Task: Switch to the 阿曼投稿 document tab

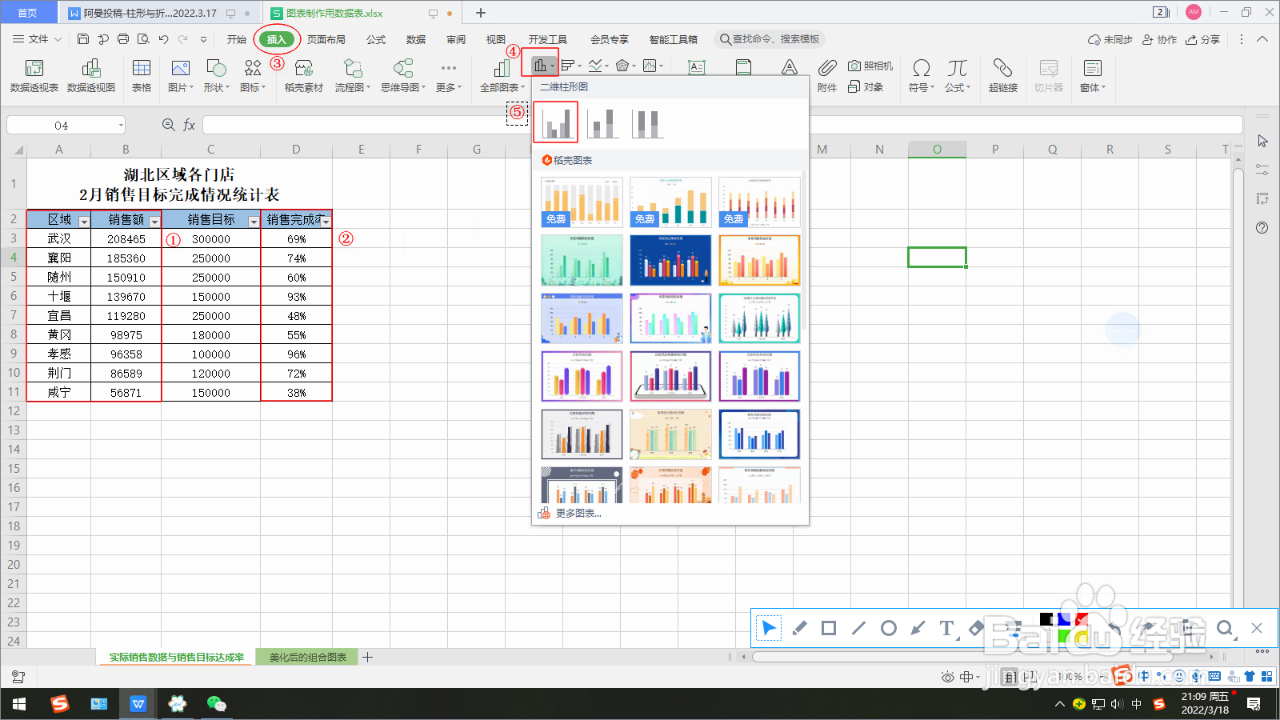Action: (160, 13)
